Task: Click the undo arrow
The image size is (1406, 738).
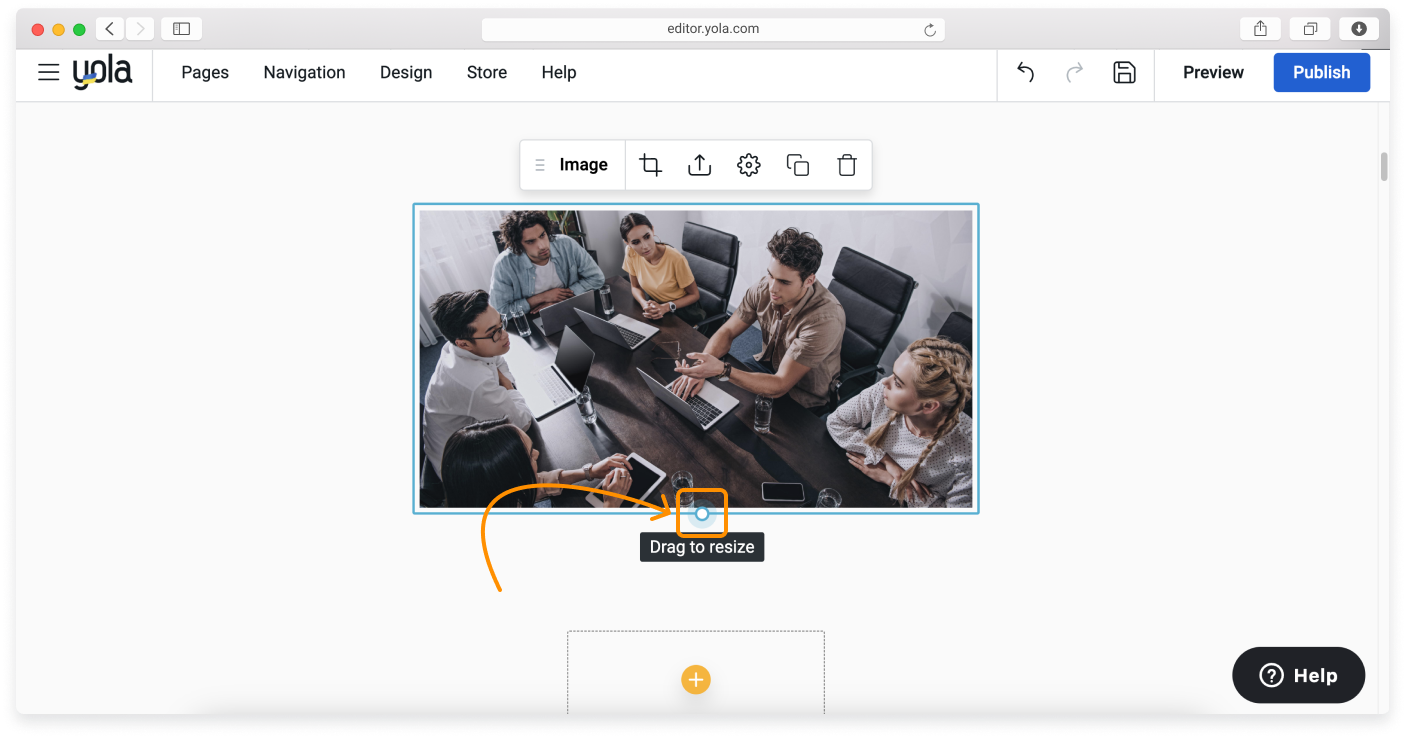Action: coord(1025,72)
